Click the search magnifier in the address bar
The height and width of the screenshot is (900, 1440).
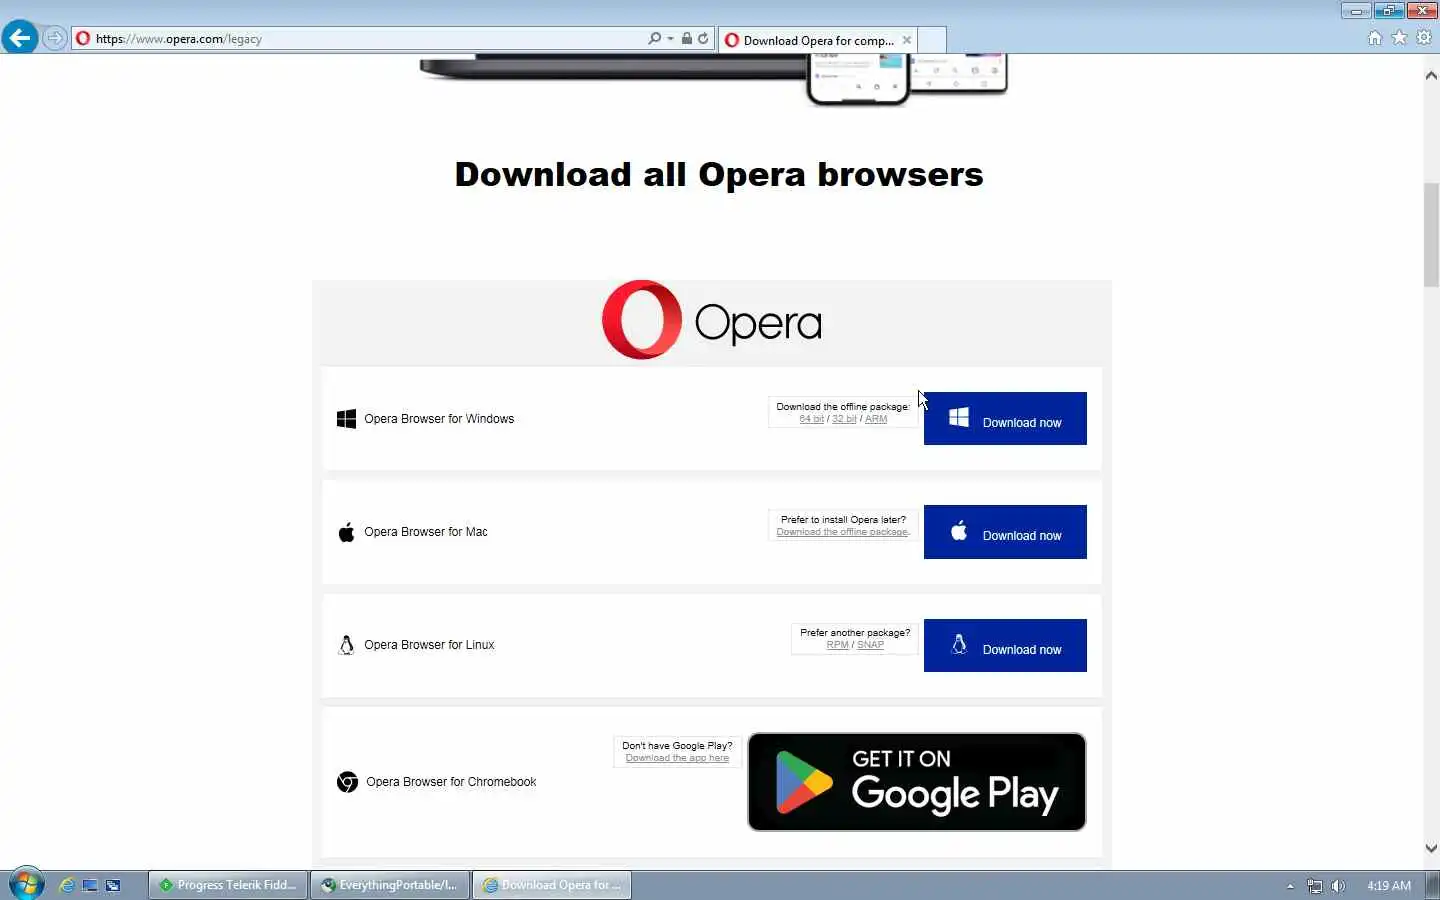click(654, 38)
